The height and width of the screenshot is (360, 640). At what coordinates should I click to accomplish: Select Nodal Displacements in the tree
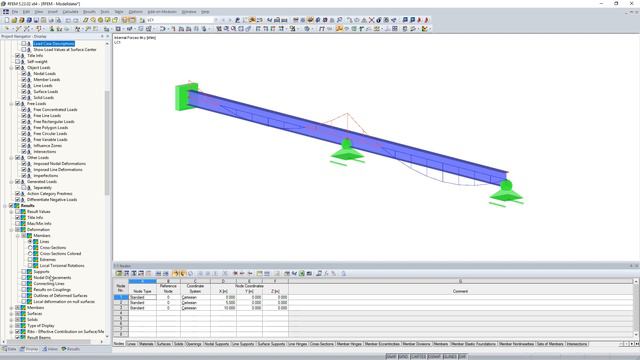pyautogui.click(x=52, y=278)
